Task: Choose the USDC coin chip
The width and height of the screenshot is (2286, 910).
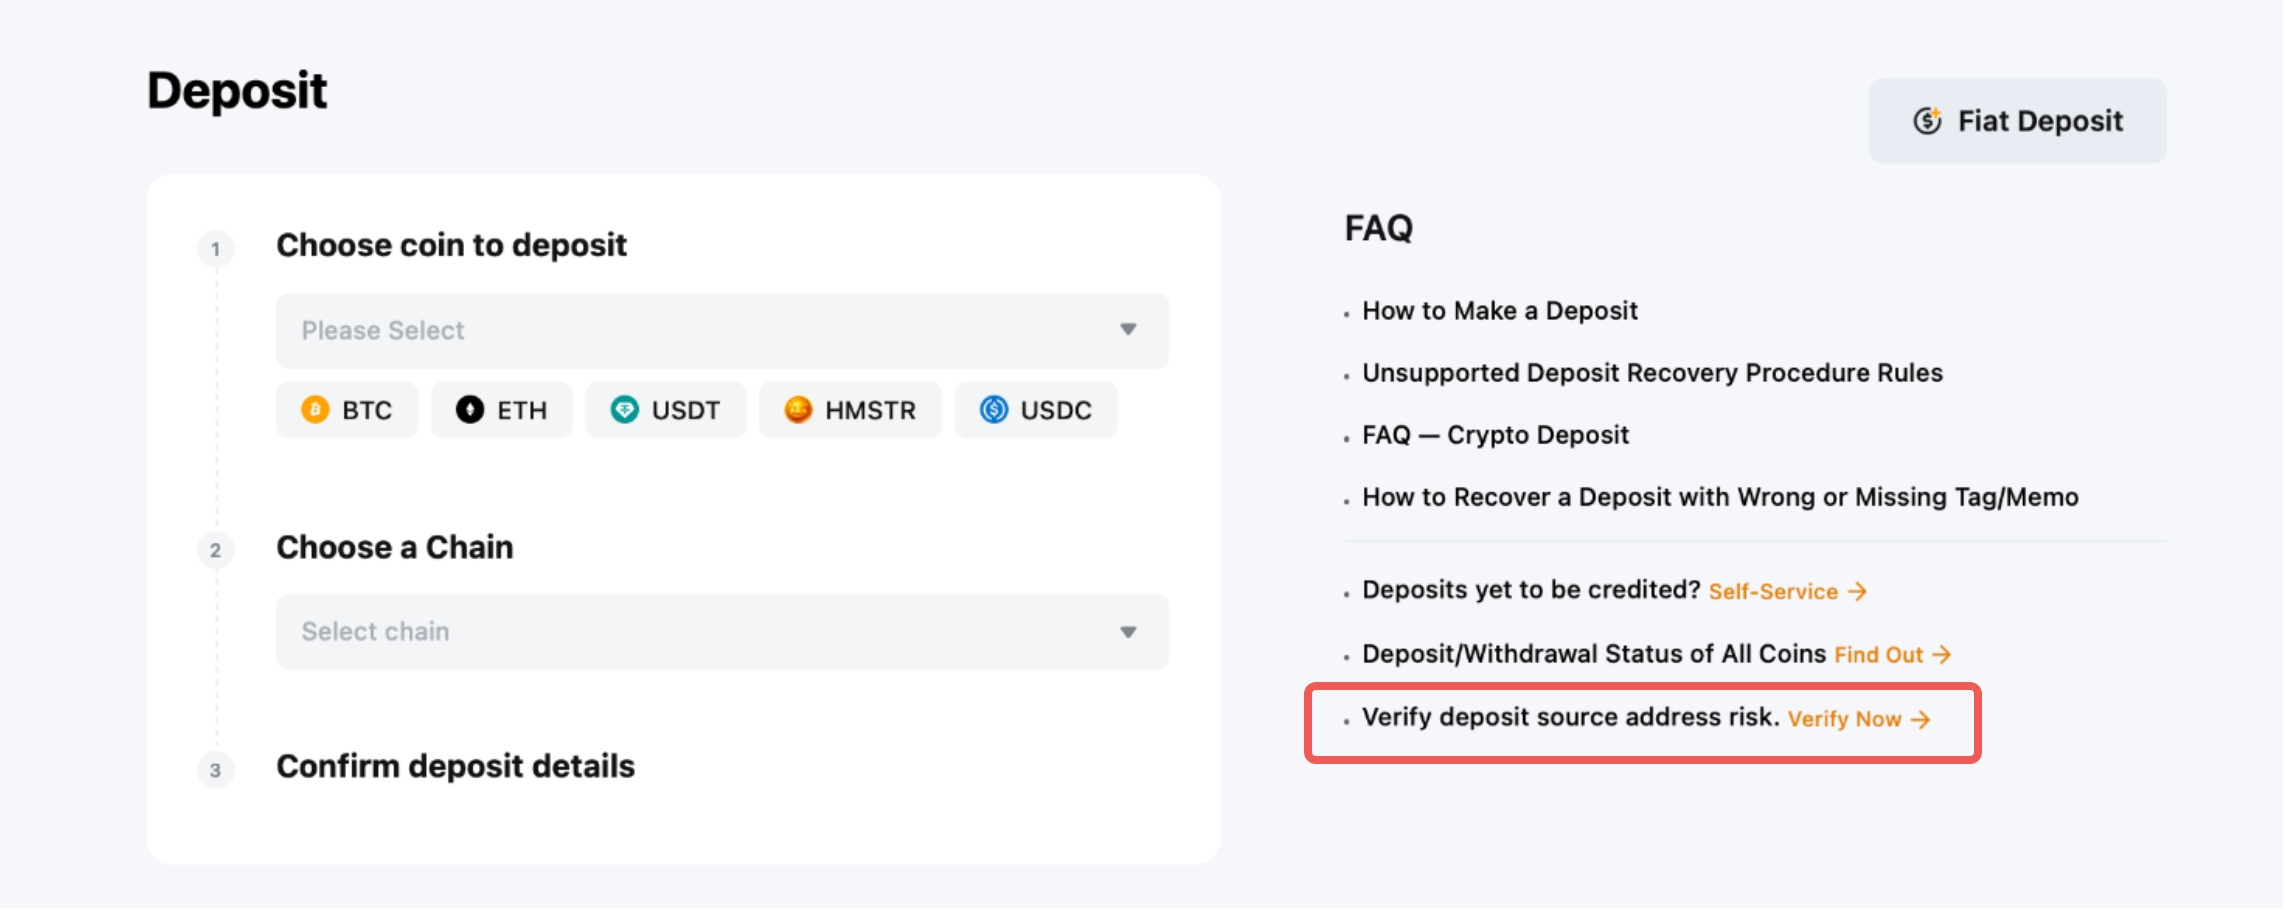Action: [1035, 410]
